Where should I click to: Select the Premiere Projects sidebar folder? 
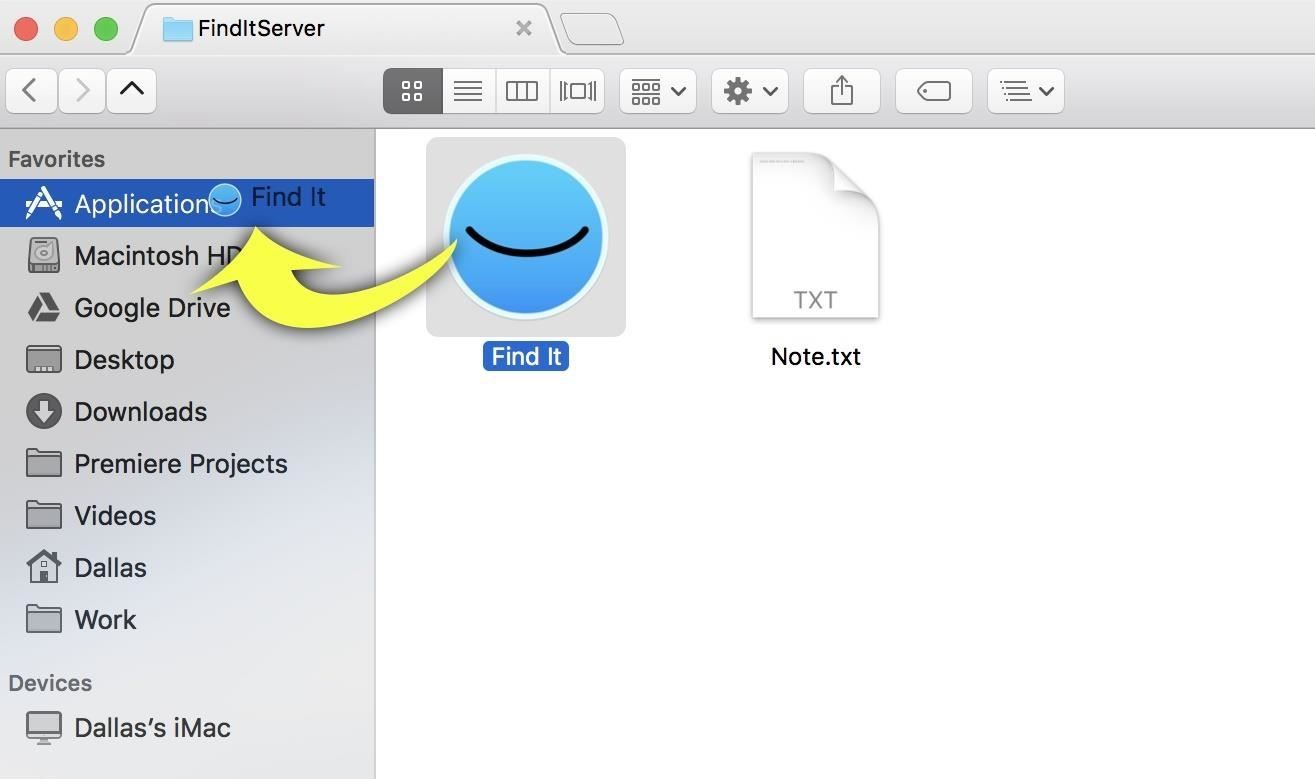click(180, 463)
